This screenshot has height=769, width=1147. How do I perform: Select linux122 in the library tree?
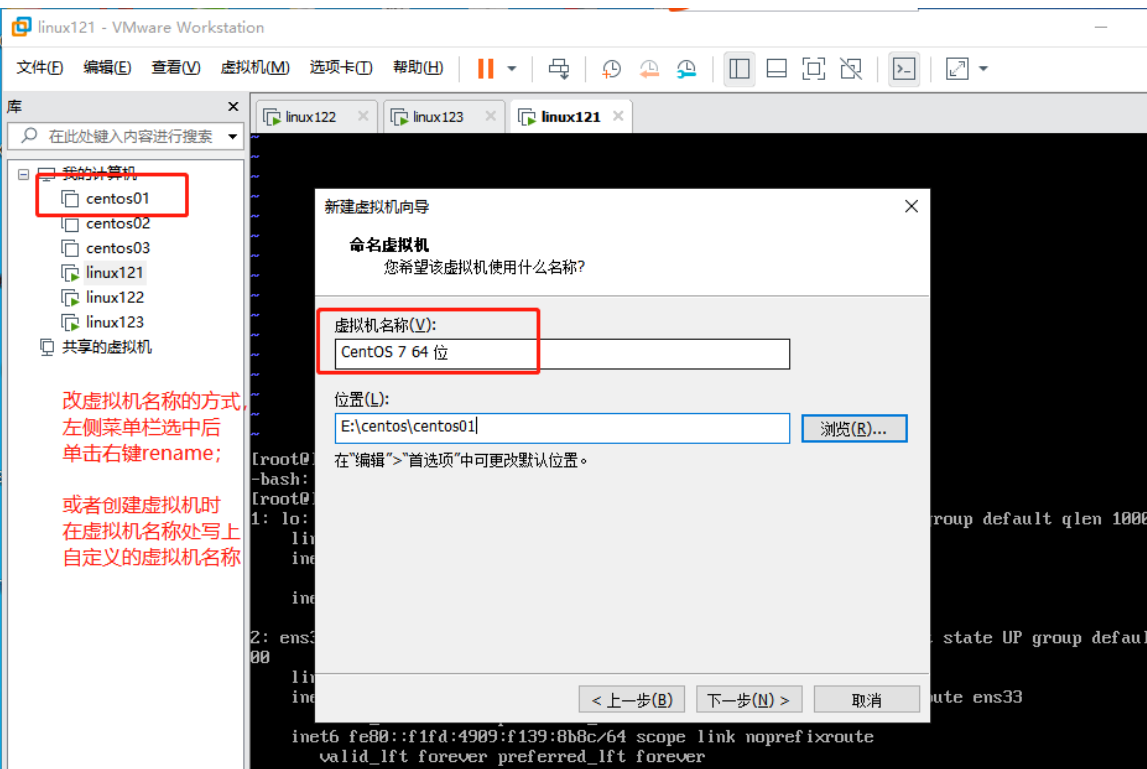point(114,298)
